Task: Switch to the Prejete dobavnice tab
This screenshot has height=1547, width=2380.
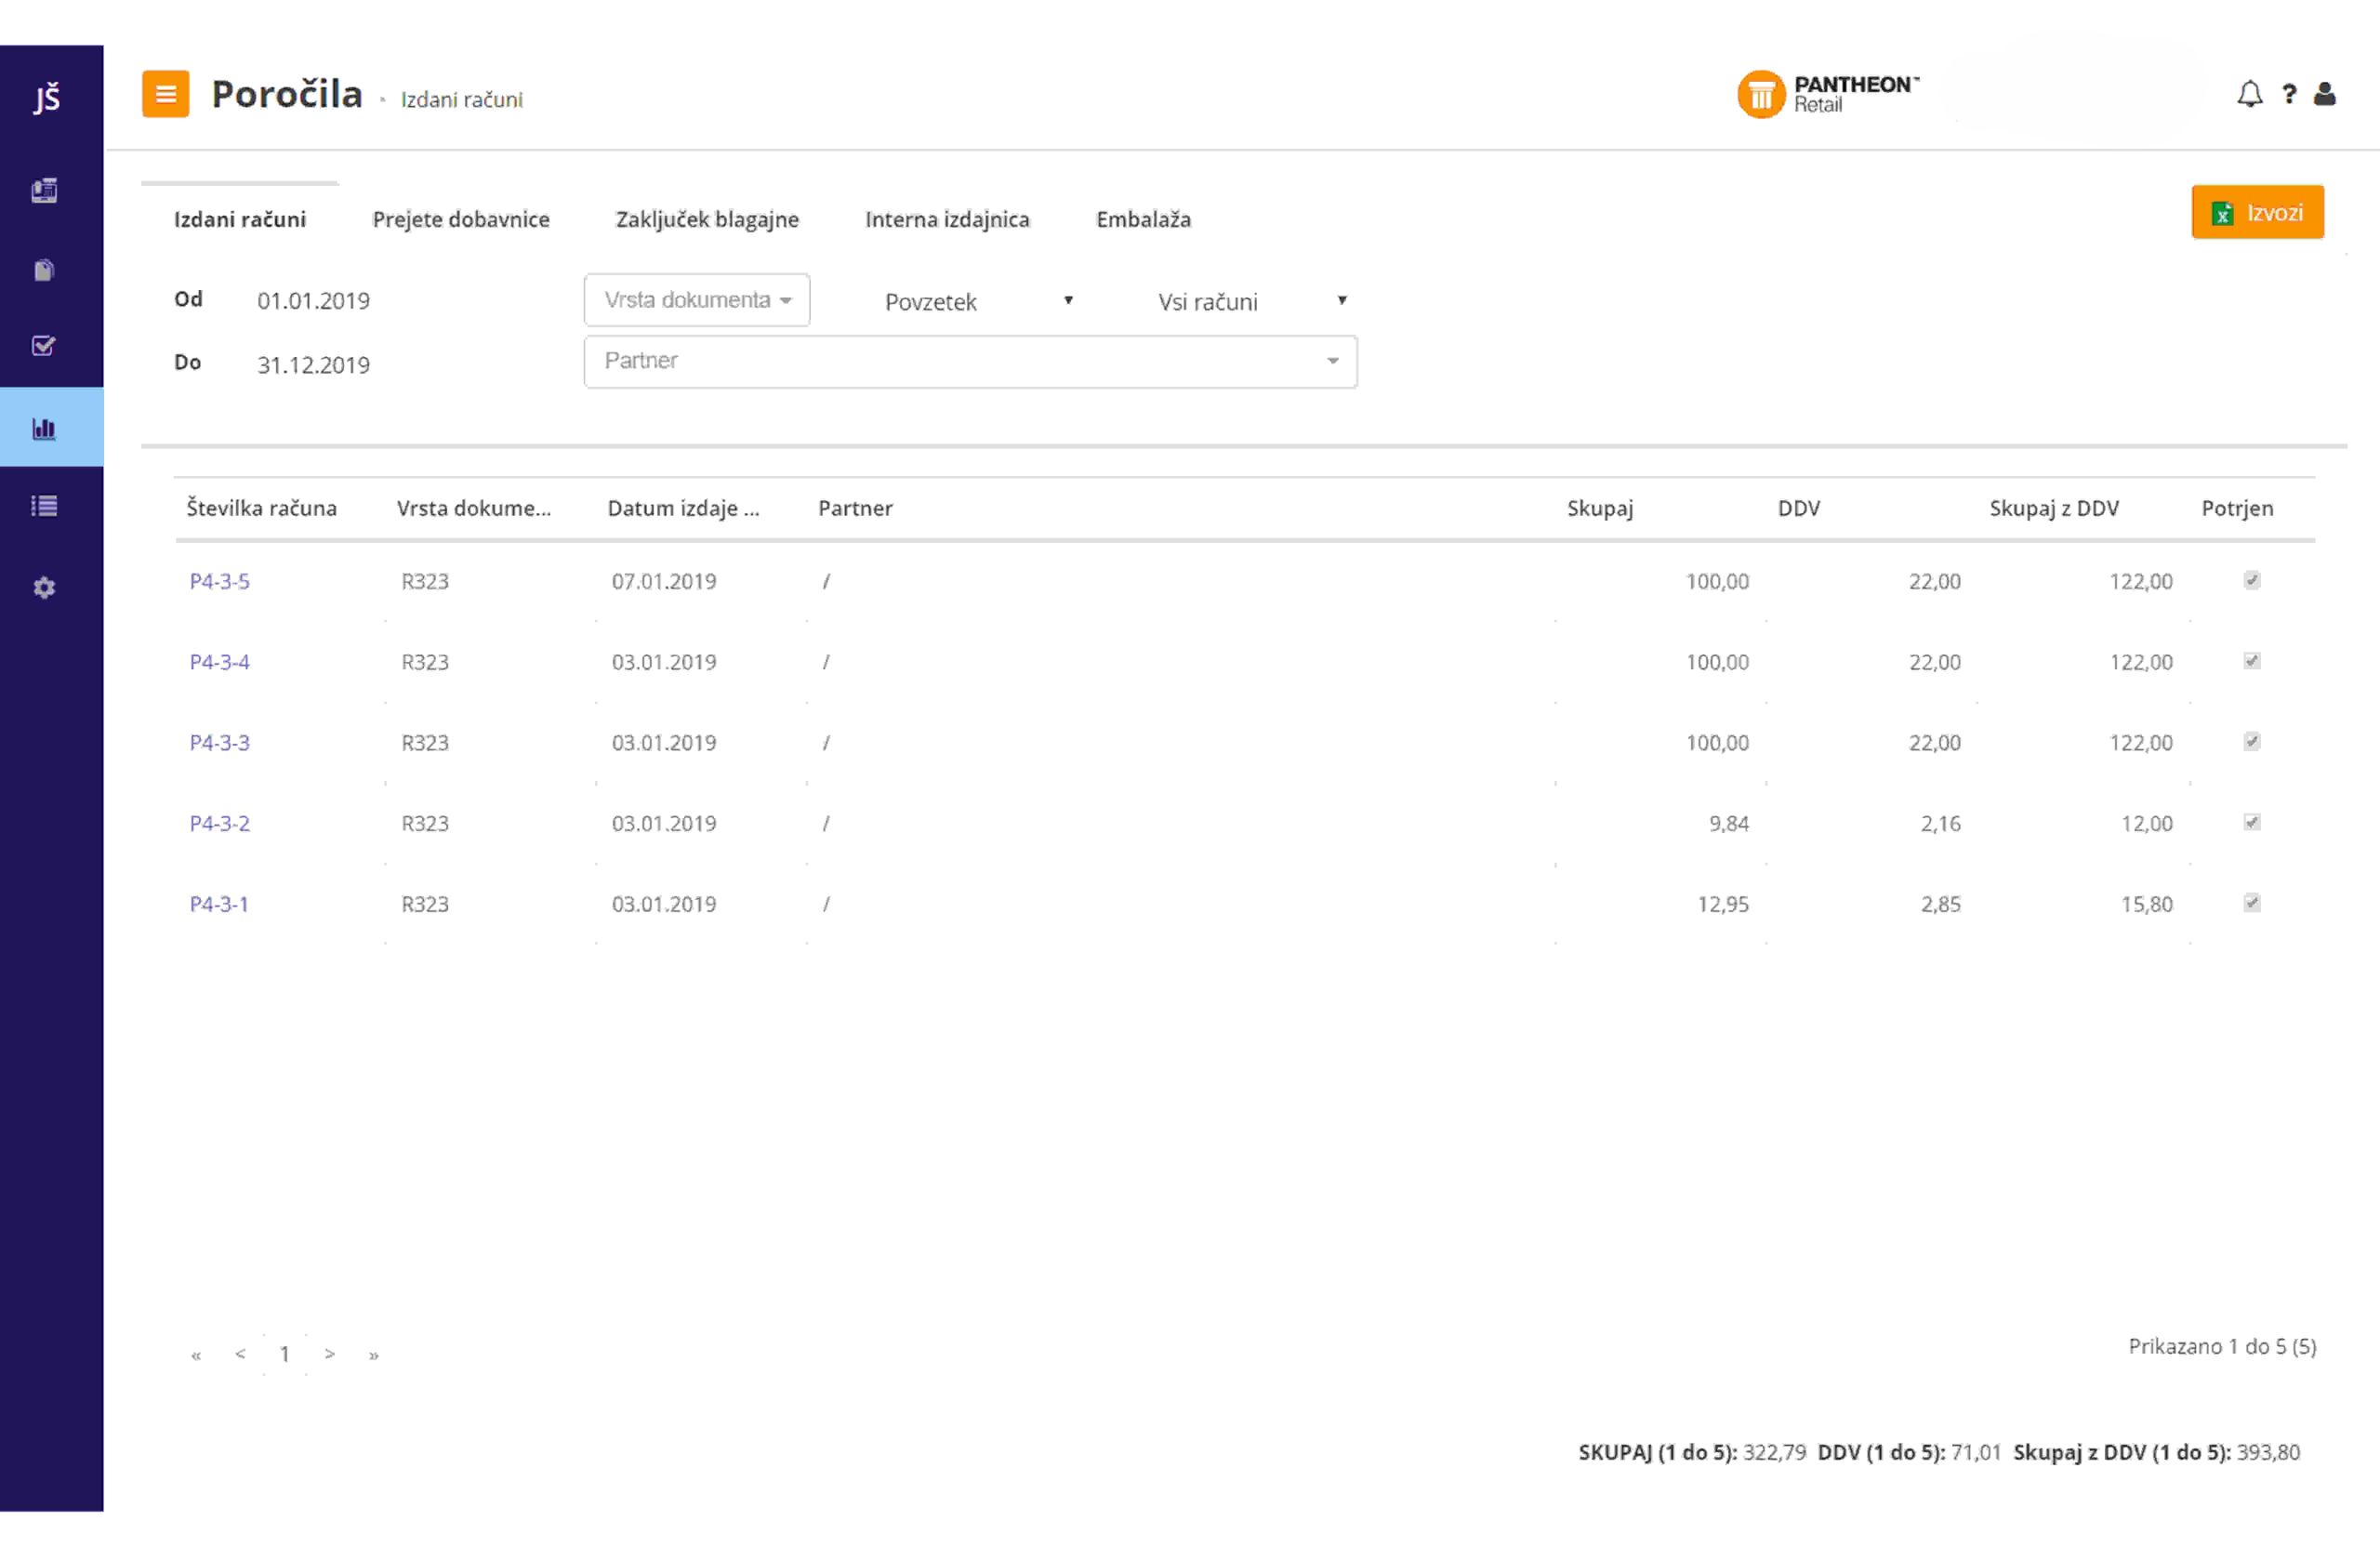Action: [x=461, y=219]
